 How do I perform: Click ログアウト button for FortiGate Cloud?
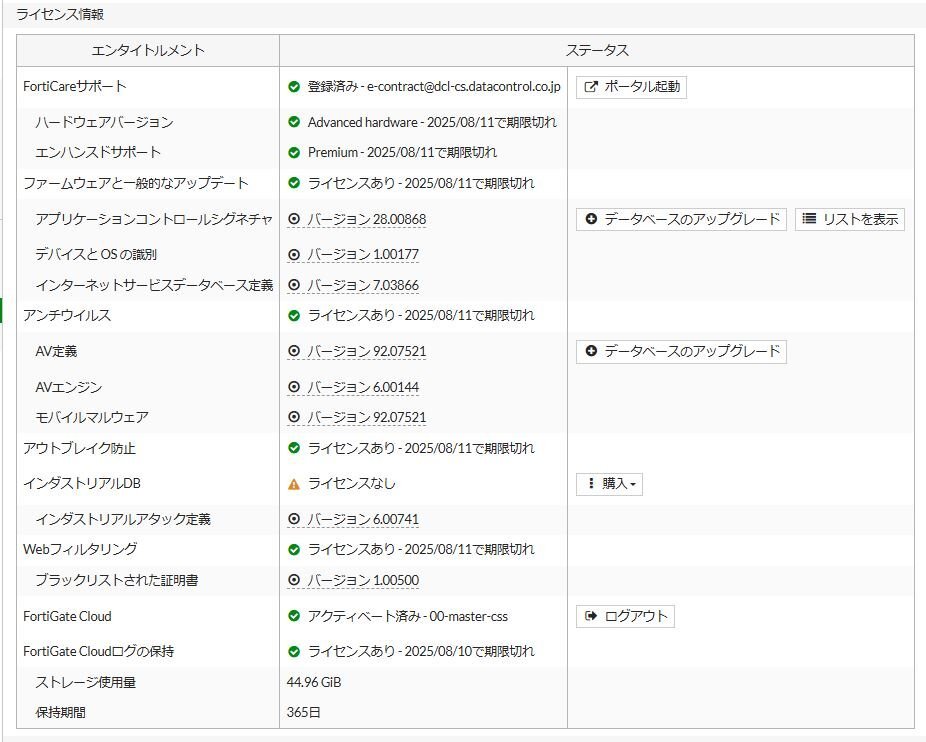pos(625,616)
